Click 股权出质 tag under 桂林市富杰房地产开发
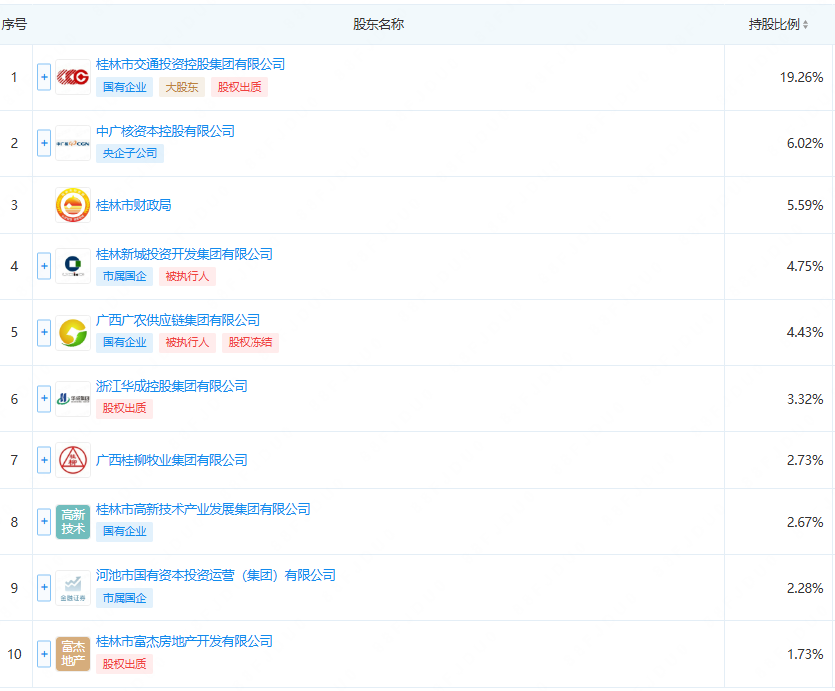 click(125, 664)
